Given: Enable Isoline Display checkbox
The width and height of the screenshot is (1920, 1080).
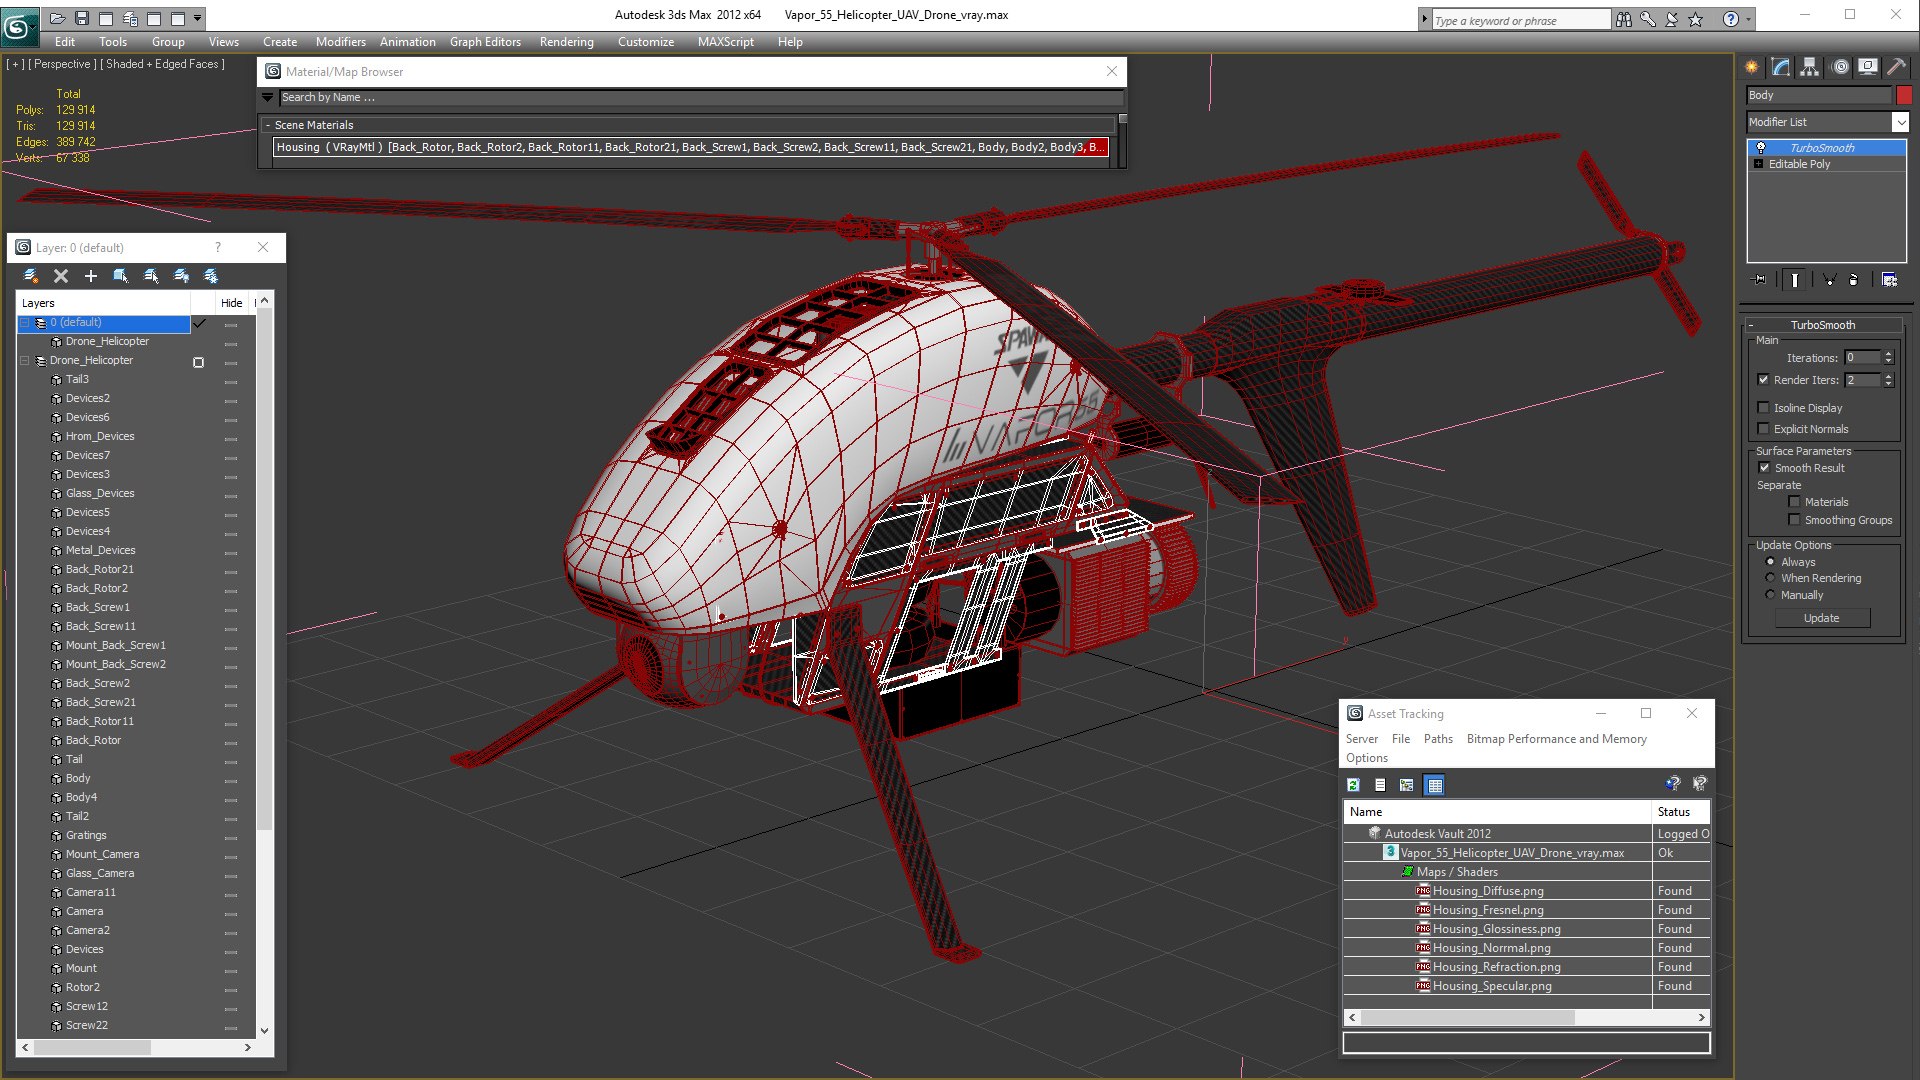Looking at the screenshot, I should [x=1764, y=408].
